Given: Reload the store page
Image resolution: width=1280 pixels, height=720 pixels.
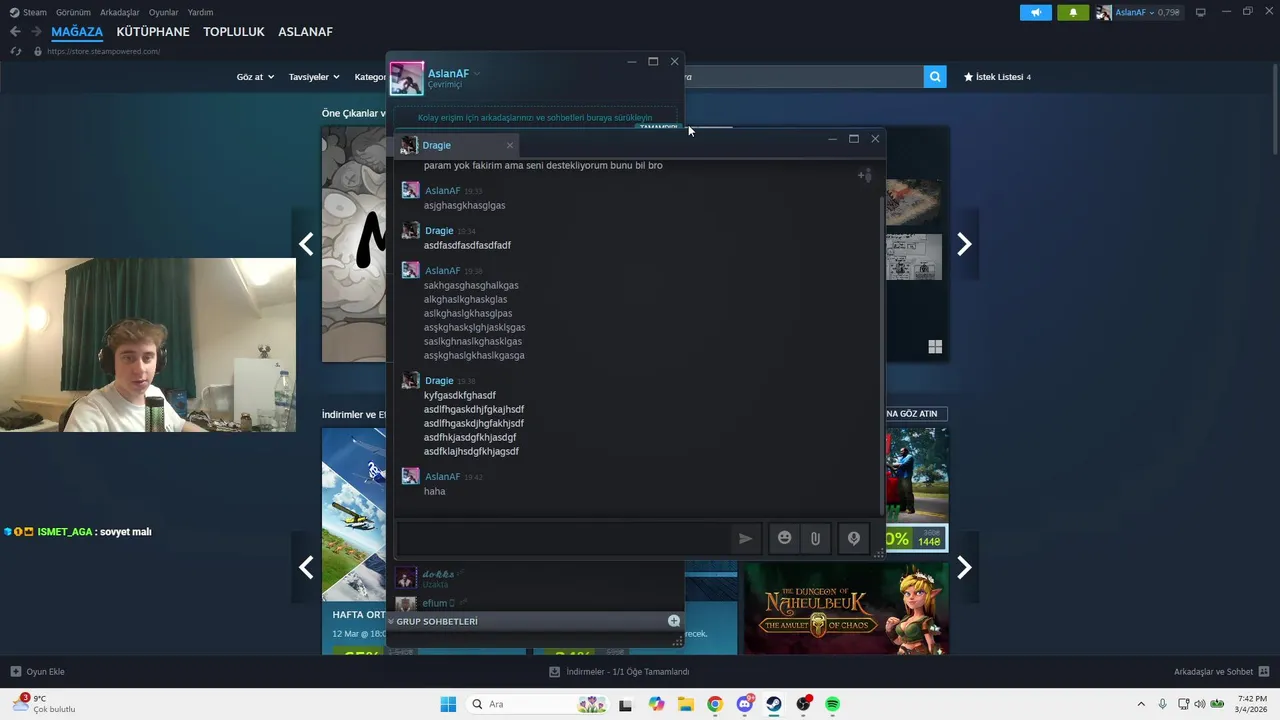Looking at the screenshot, I should (x=16, y=51).
